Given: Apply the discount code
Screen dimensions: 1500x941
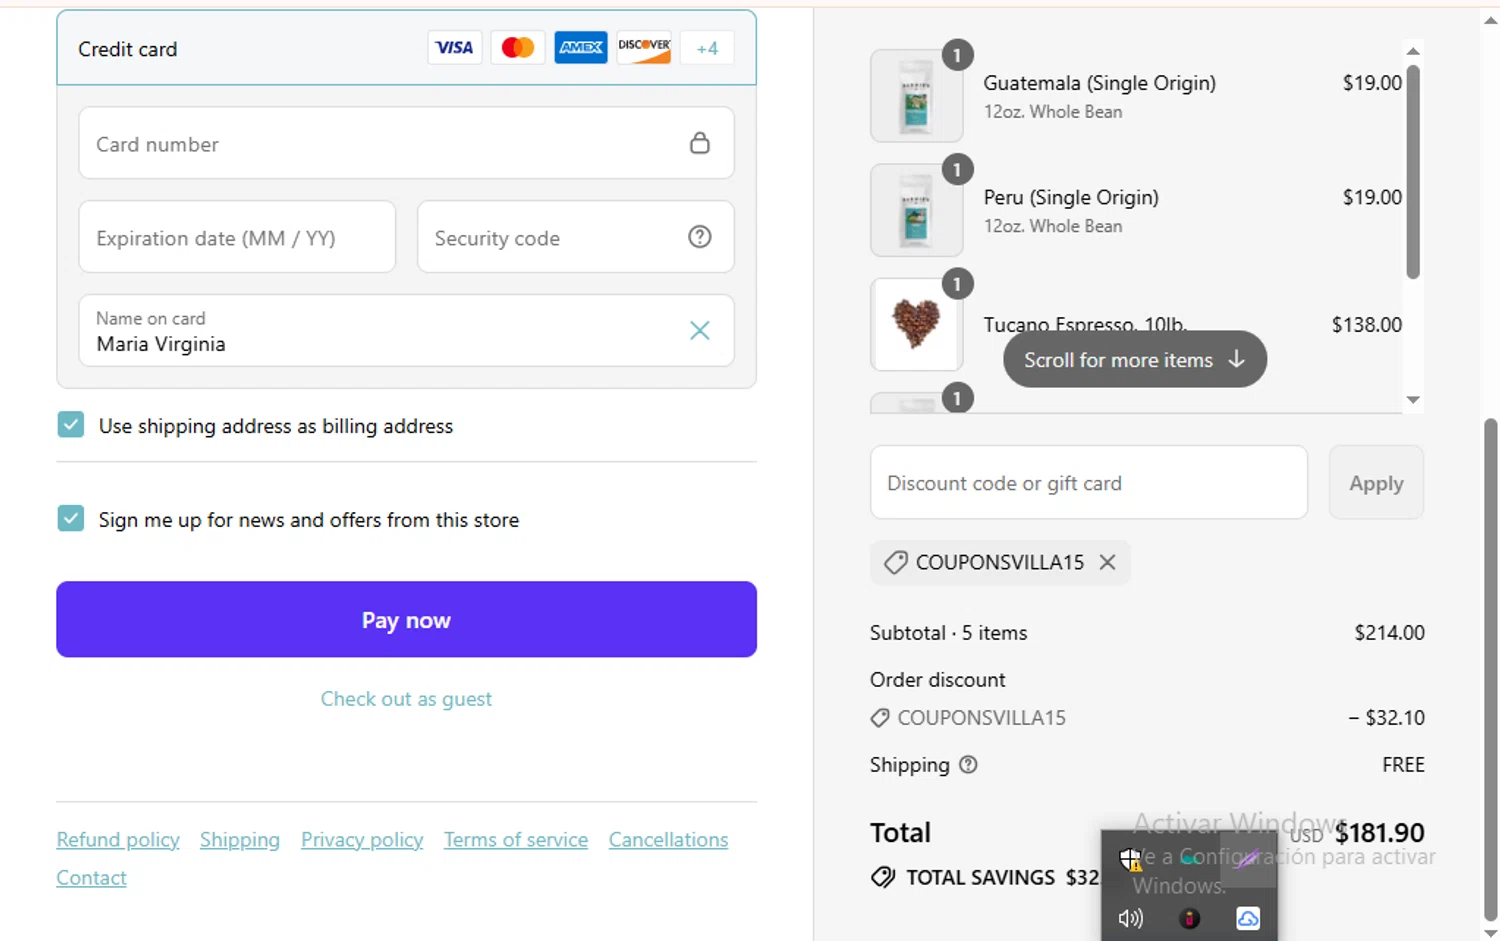Looking at the screenshot, I should pyautogui.click(x=1376, y=482).
